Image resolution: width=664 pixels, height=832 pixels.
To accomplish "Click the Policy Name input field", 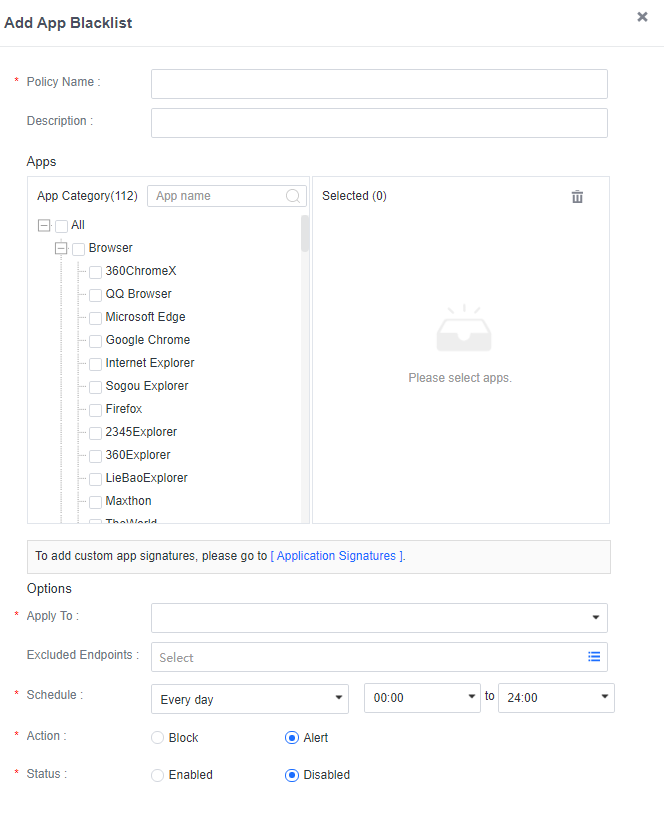I will pyautogui.click(x=379, y=84).
